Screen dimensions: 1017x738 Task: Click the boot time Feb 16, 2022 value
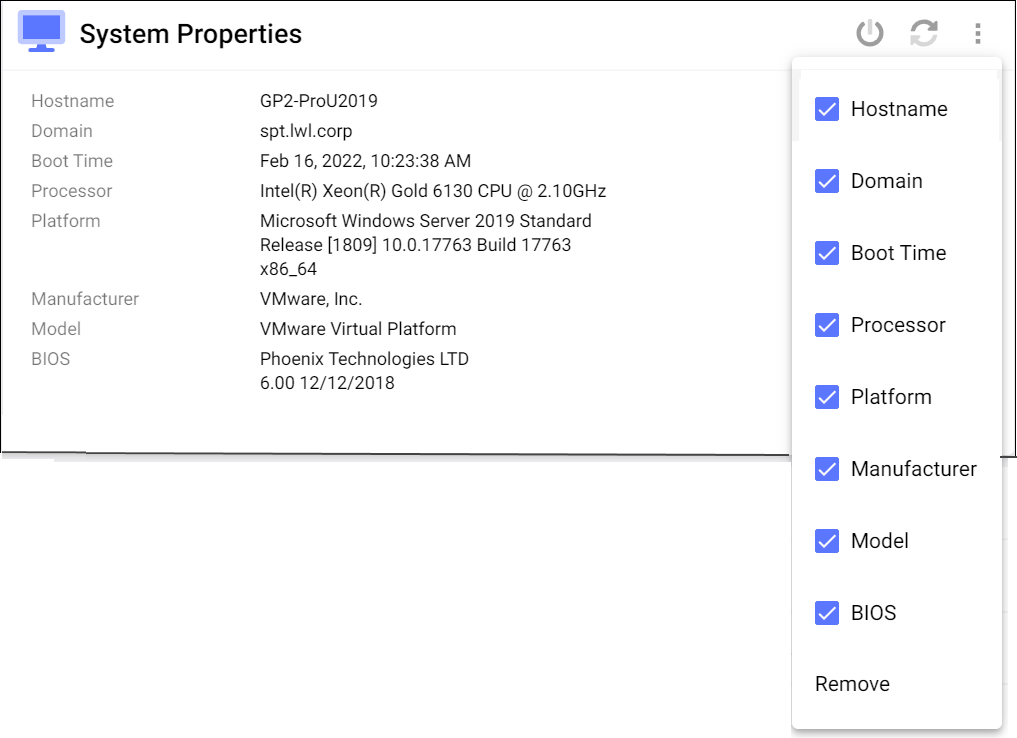point(365,161)
